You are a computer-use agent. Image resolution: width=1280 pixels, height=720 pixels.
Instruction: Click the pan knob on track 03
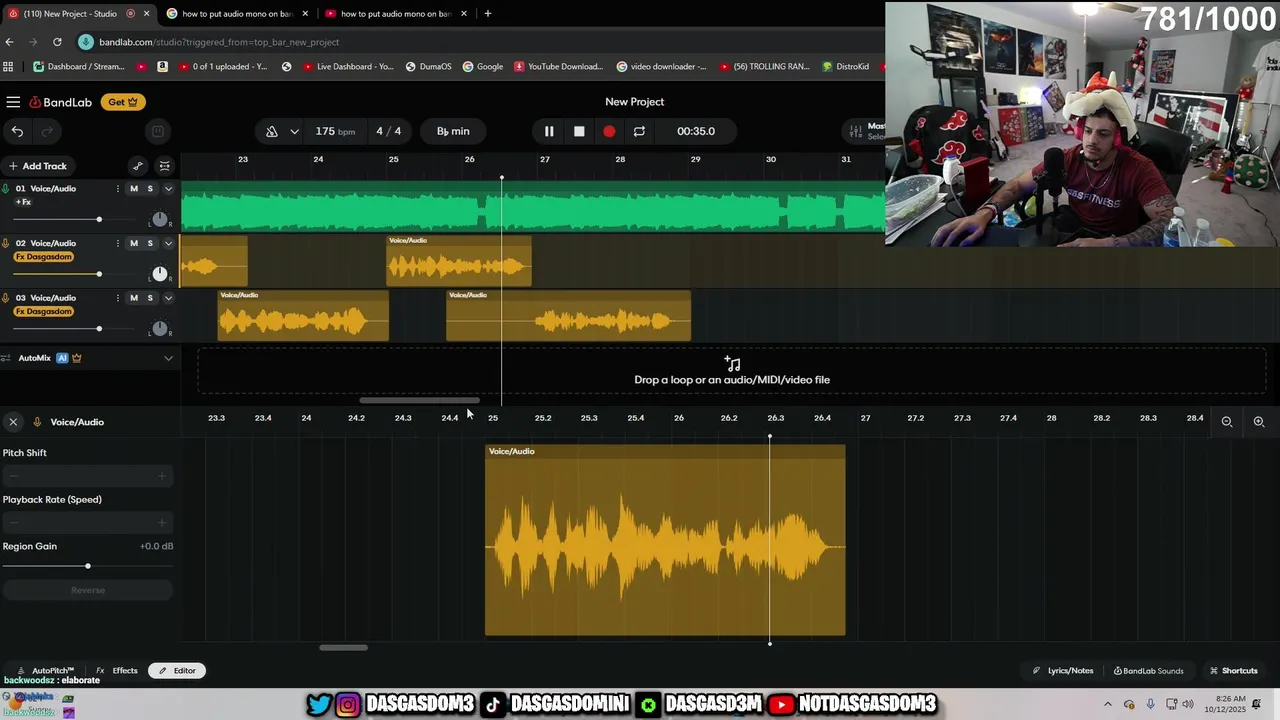click(x=159, y=328)
